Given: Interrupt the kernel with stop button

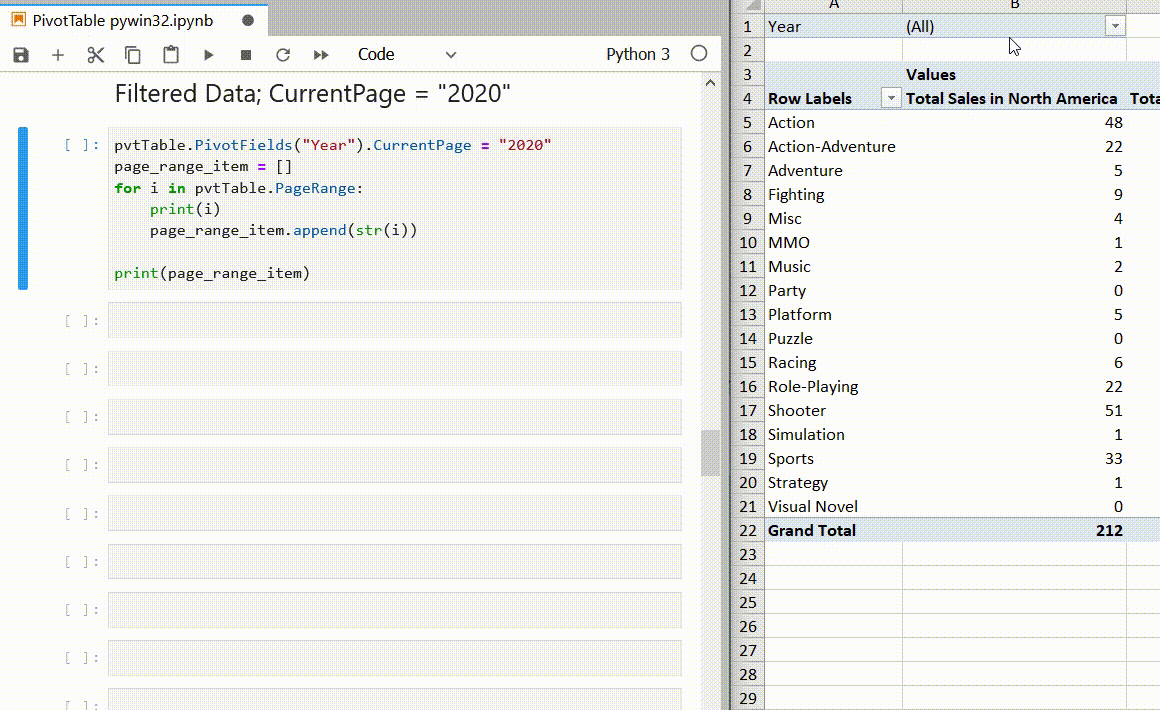Looking at the screenshot, I should [x=246, y=55].
